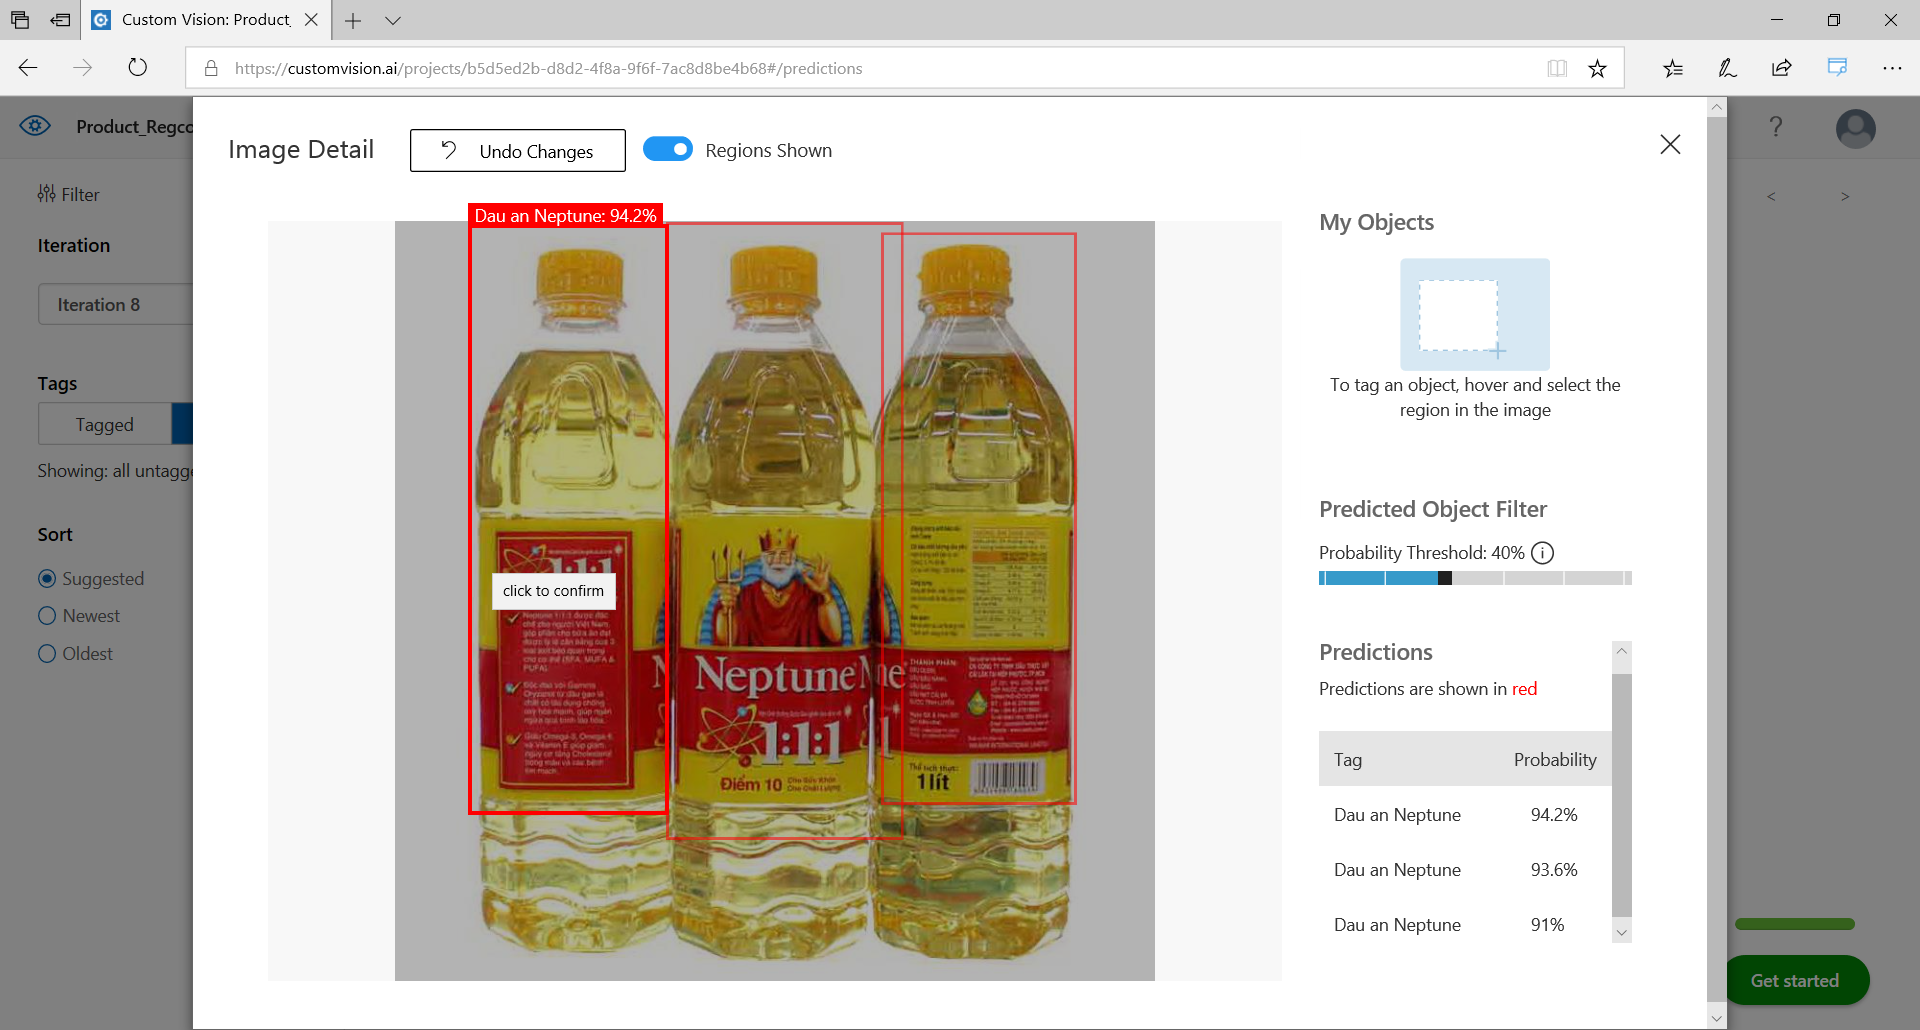Click the Add notes pen icon
This screenshot has height=1030, width=1920.
point(1727,68)
